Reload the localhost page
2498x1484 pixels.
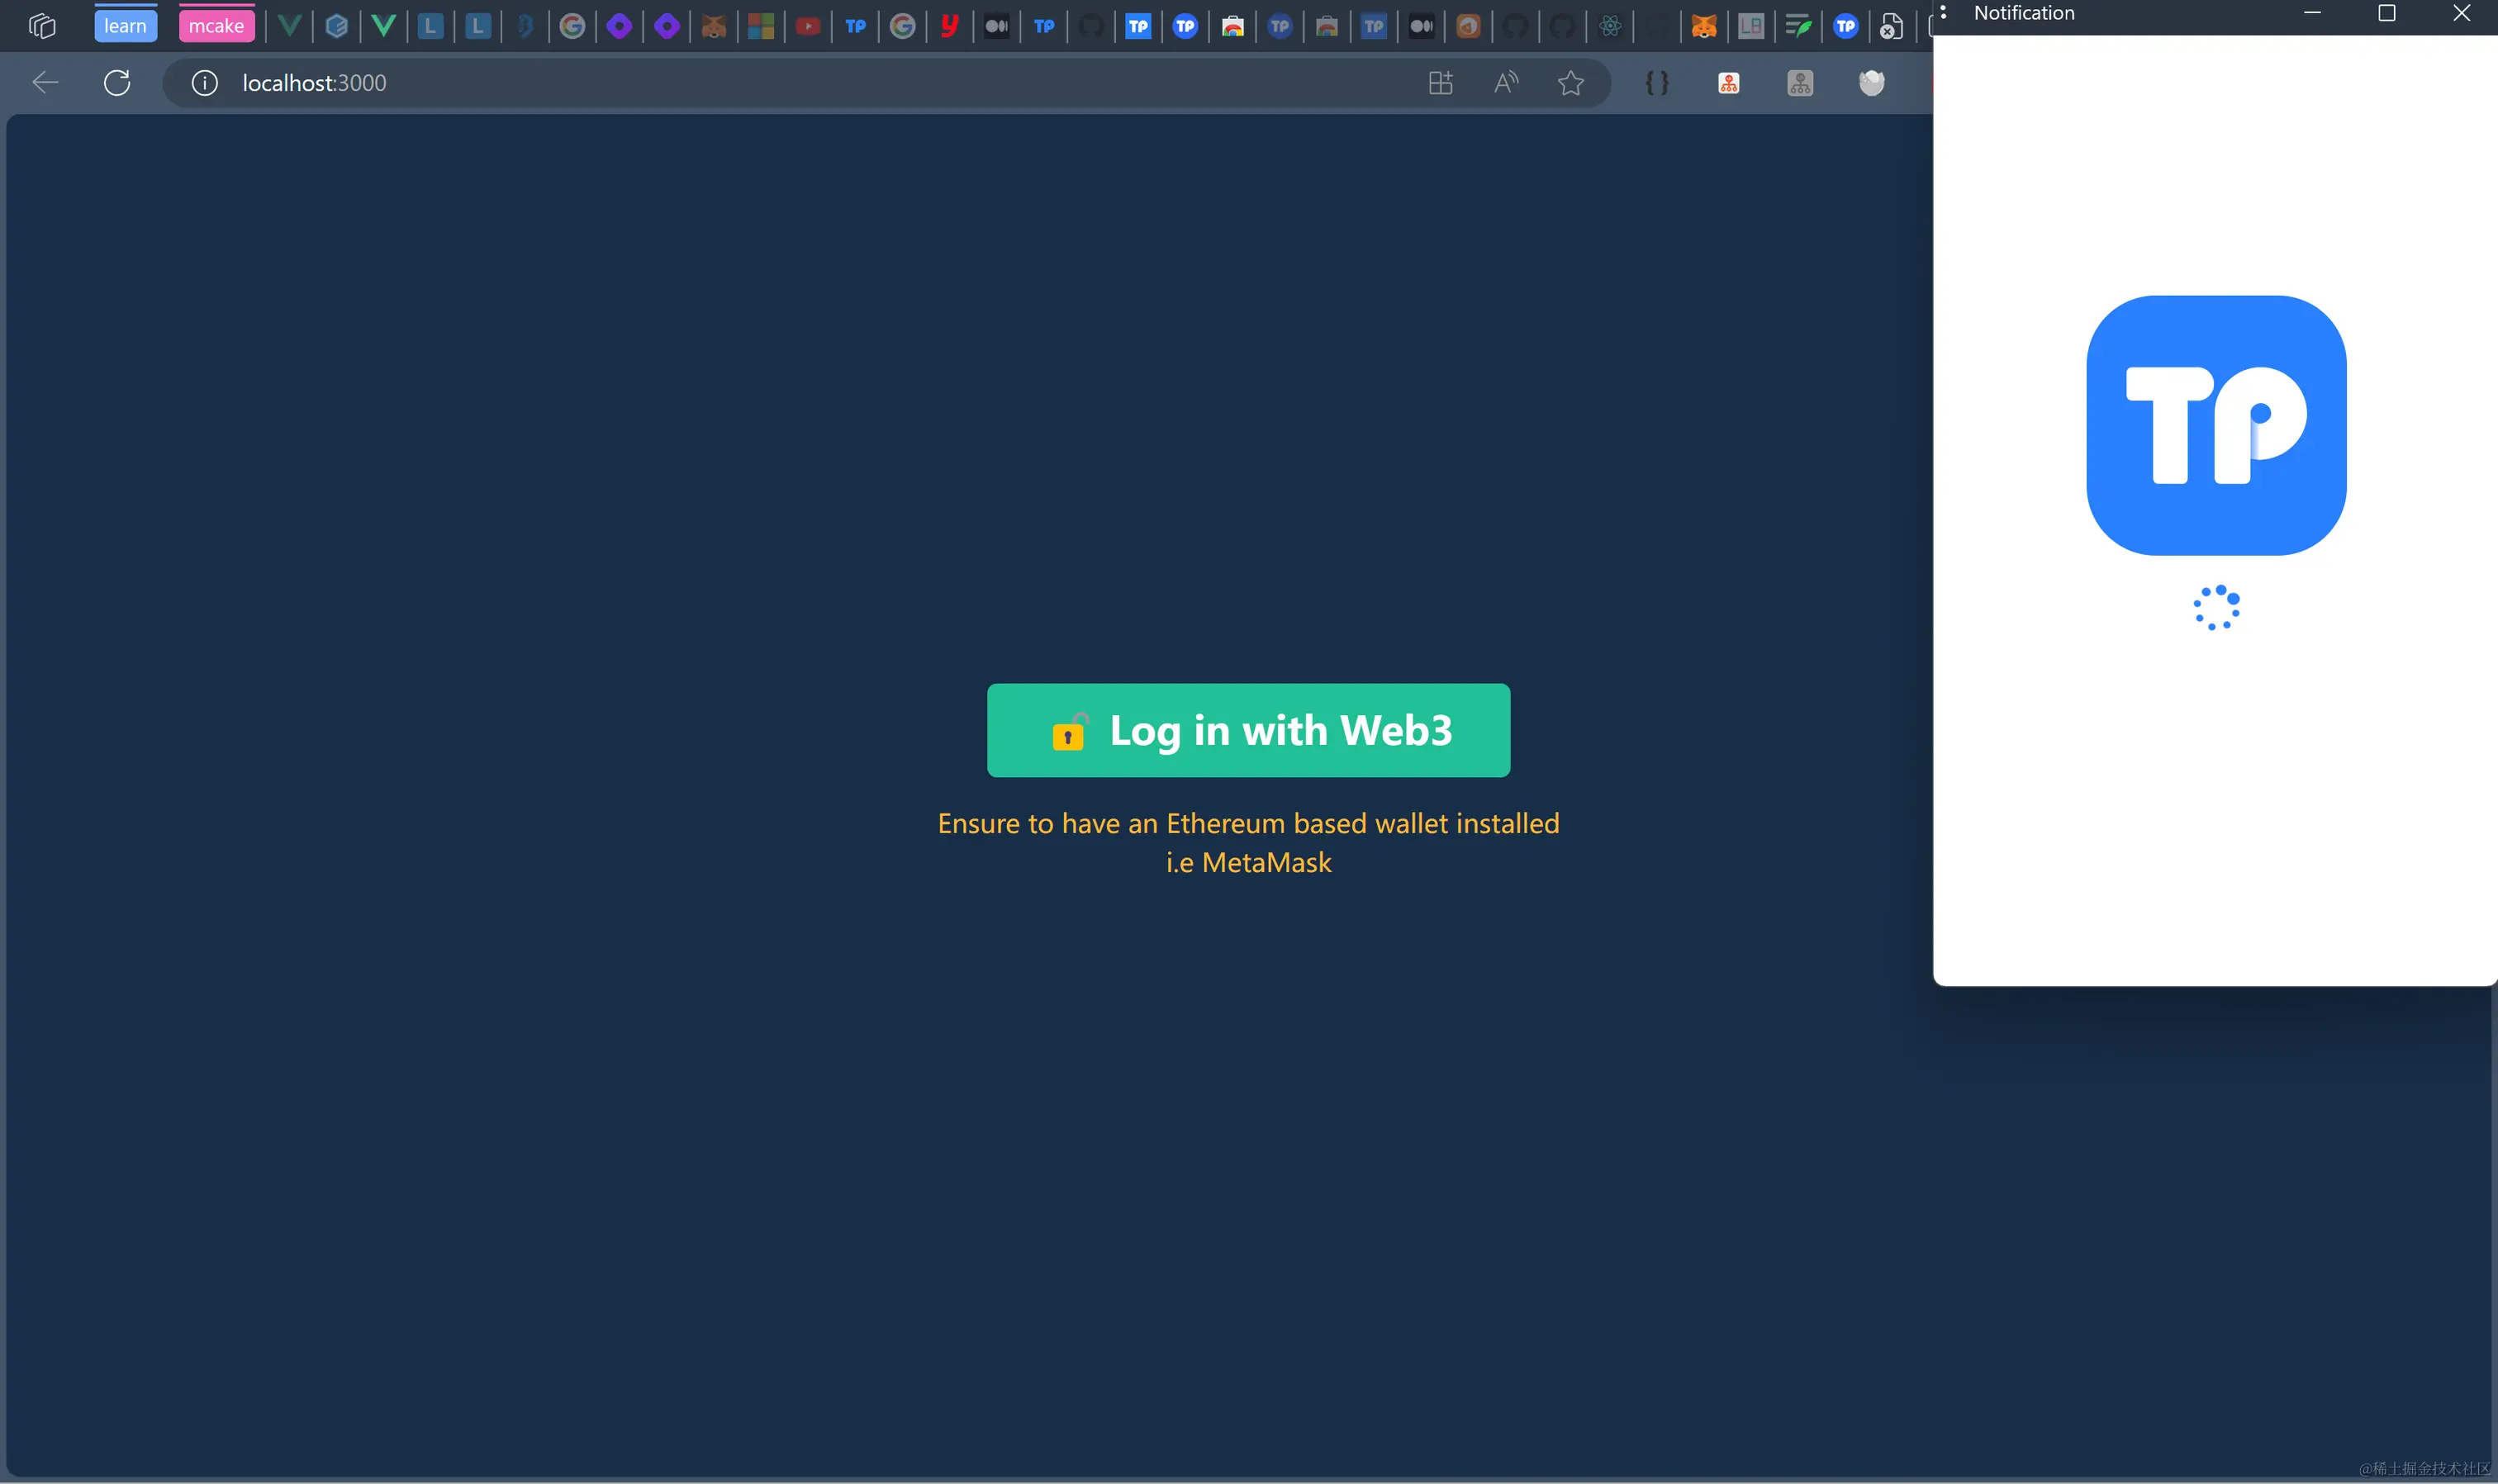pos(117,83)
